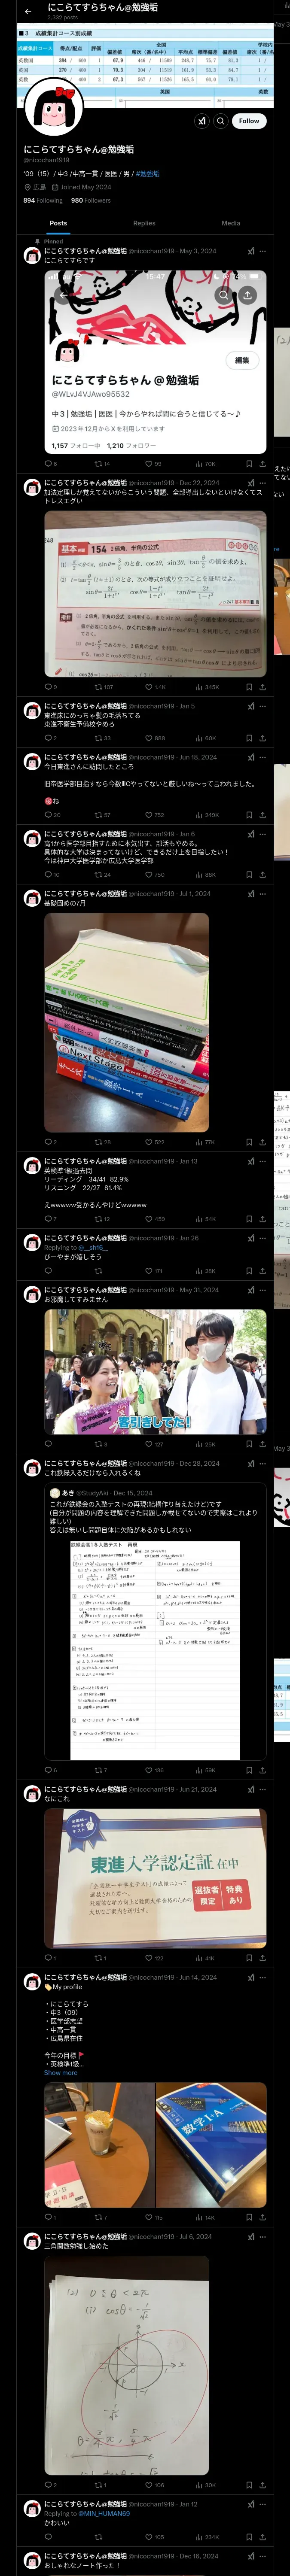This screenshot has height=2576, width=290.
Task: Repost the Jul 1 post with 28 reposts
Action: (x=102, y=1142)
